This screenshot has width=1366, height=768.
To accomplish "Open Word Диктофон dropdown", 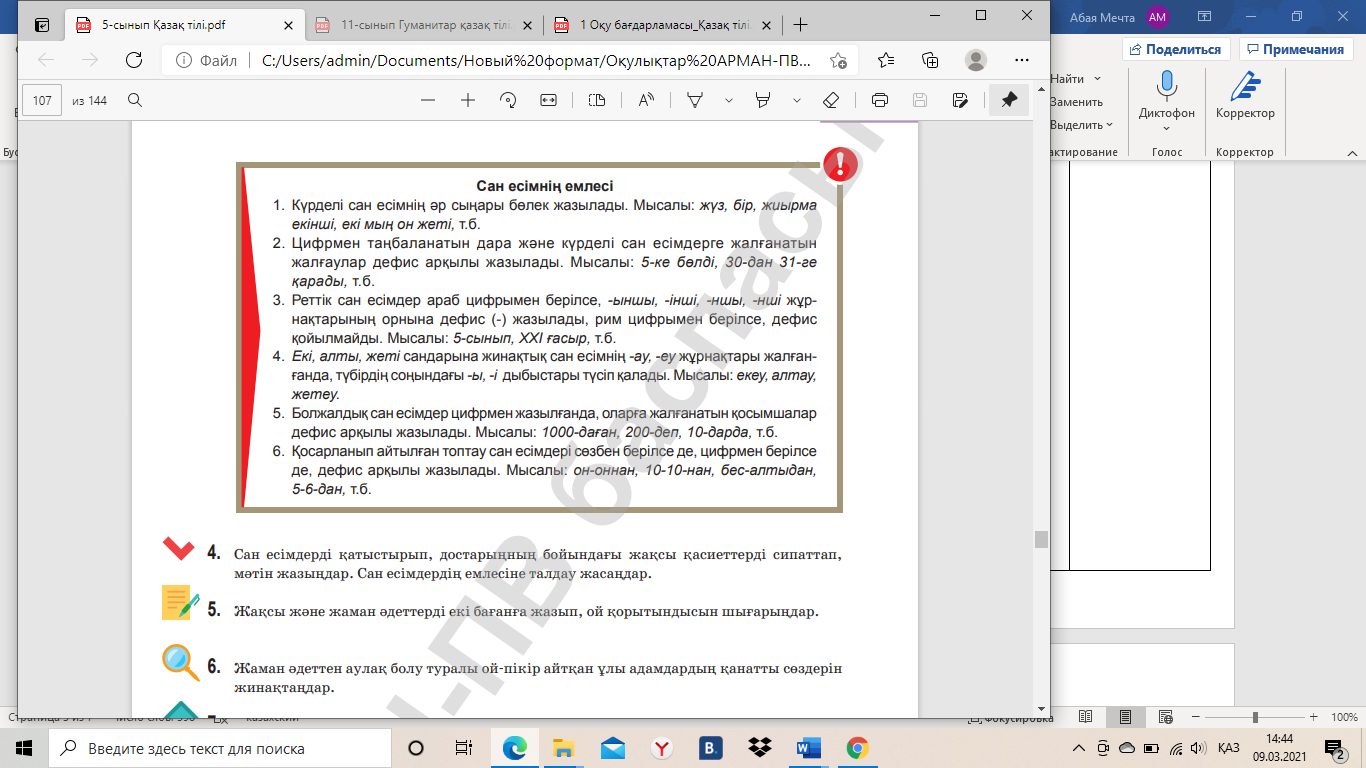I will tap(1167, 128).
